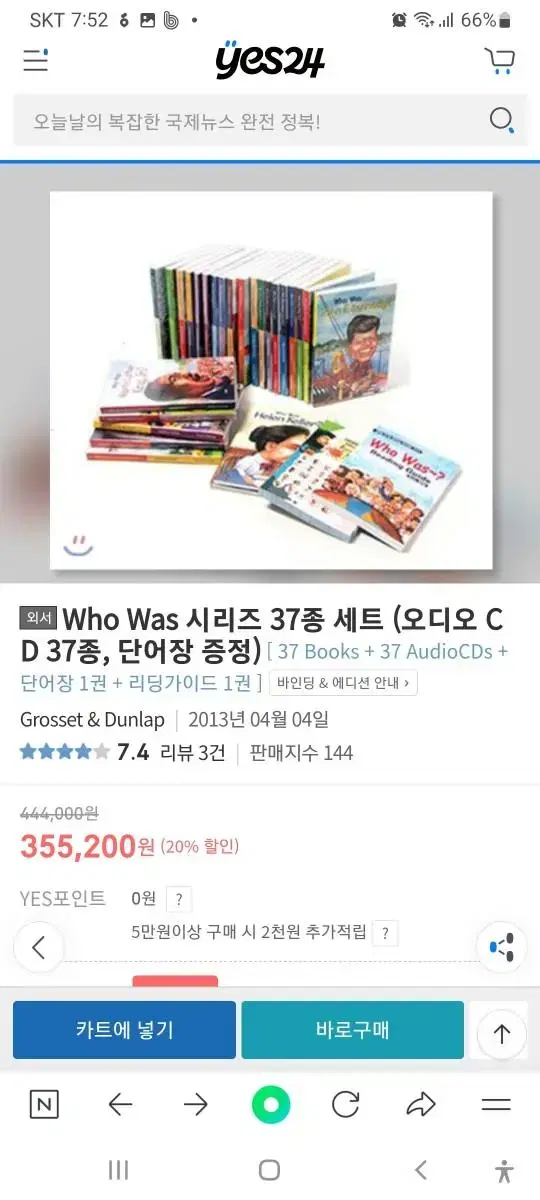Open help next to 2천원 추가적립

coord(386,934)
